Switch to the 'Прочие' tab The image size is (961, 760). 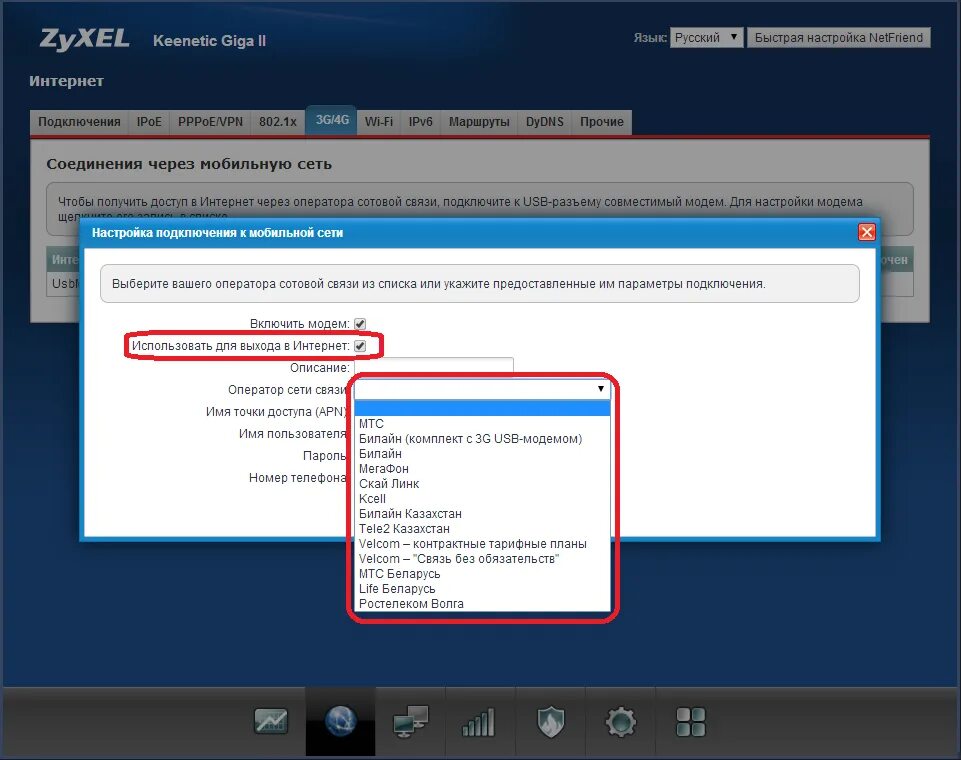(602, 122)
